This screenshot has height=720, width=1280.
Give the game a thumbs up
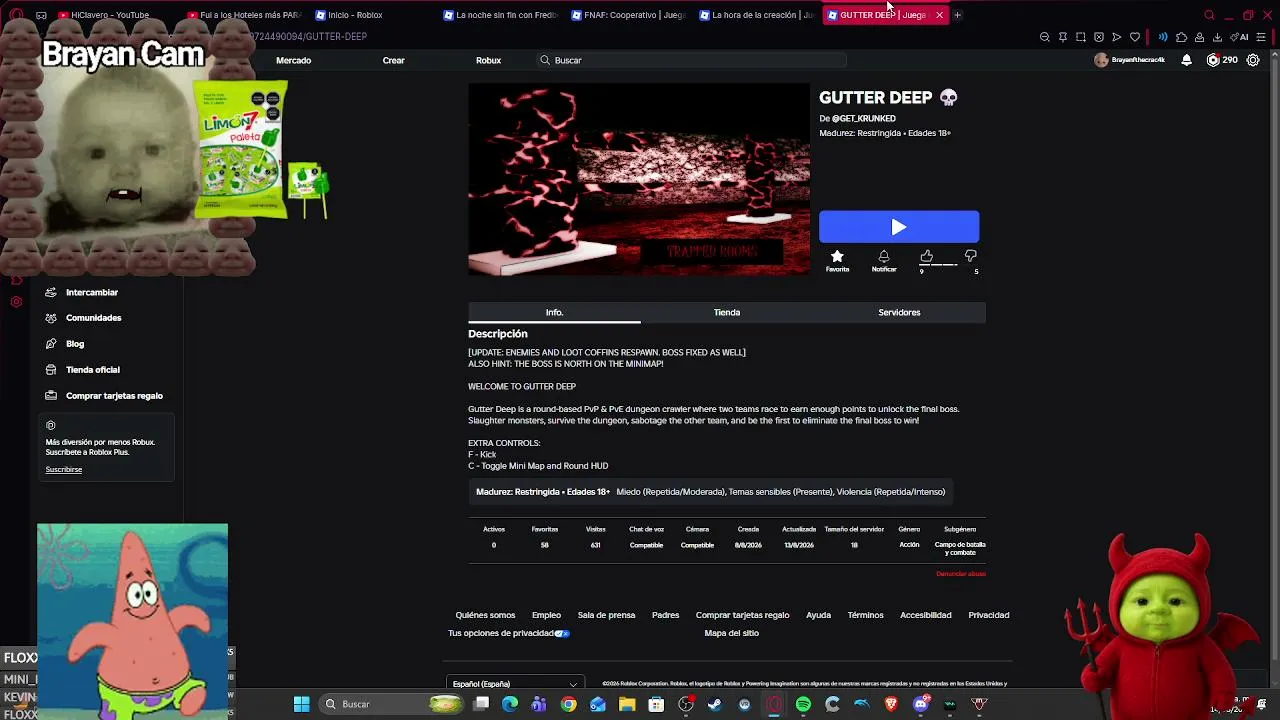pyautogui.click(x=926, y=257)
